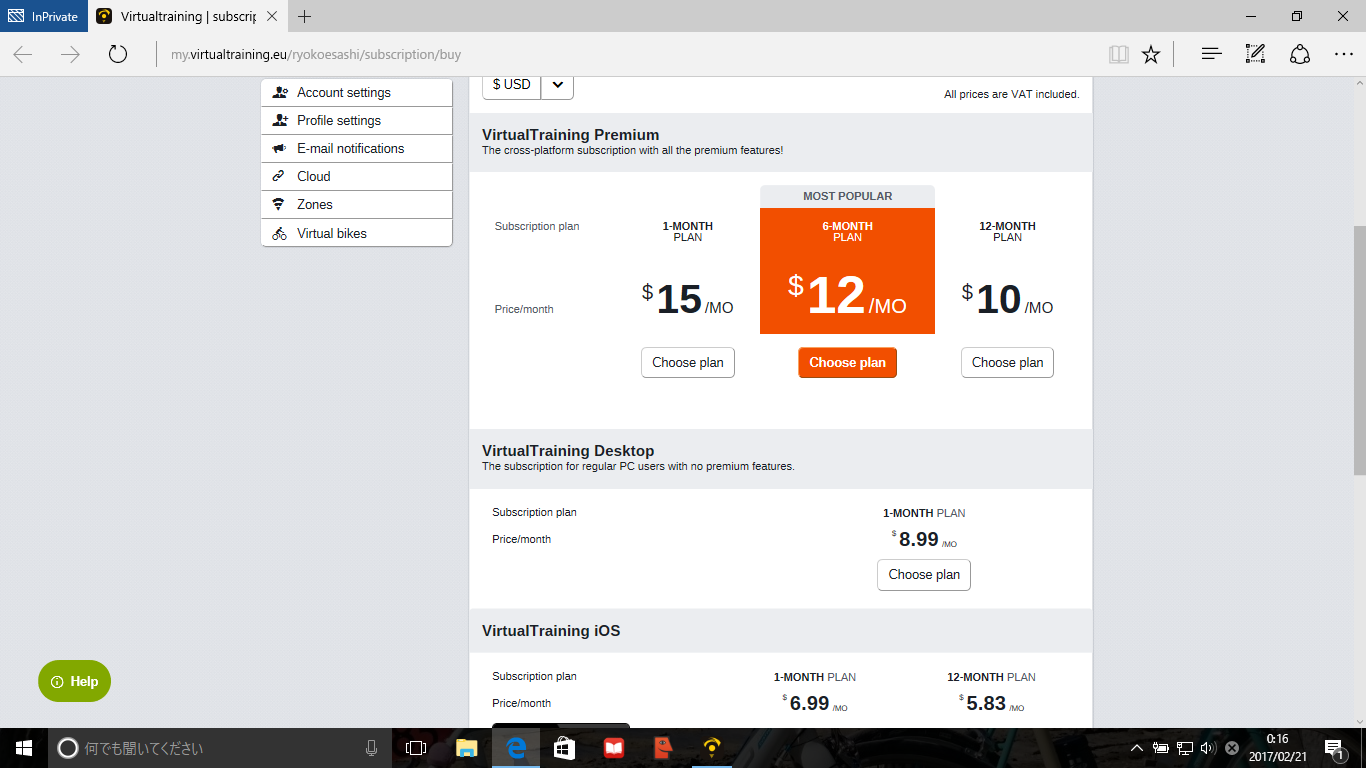Open Edge More actions ellipsis
Screen dimensions: 1366x768
tap(1344, 54)
